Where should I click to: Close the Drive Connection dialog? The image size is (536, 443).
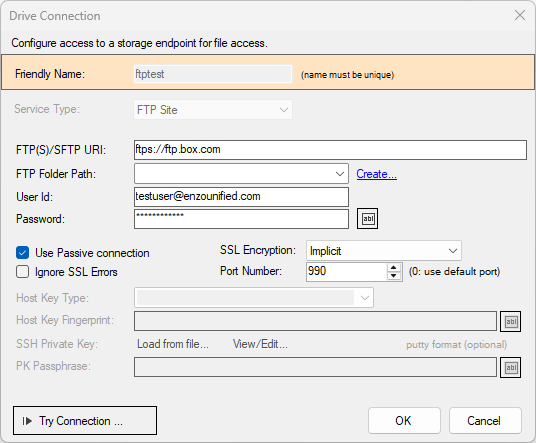pyautogui.click(x=520, y=15)
